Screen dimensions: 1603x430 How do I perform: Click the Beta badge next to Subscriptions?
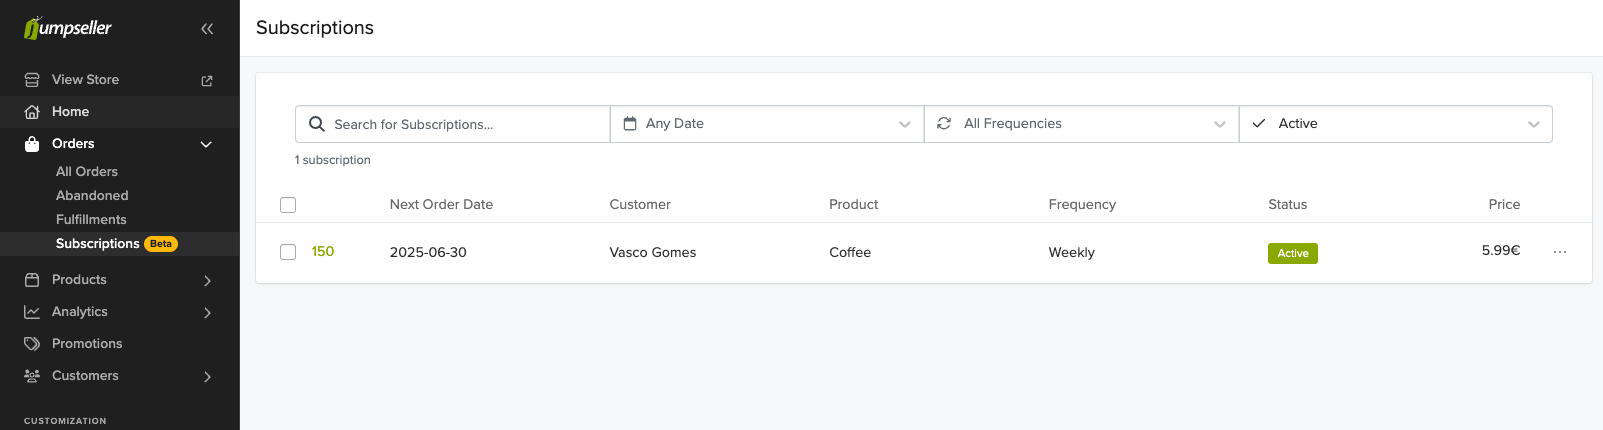(161, 244)
